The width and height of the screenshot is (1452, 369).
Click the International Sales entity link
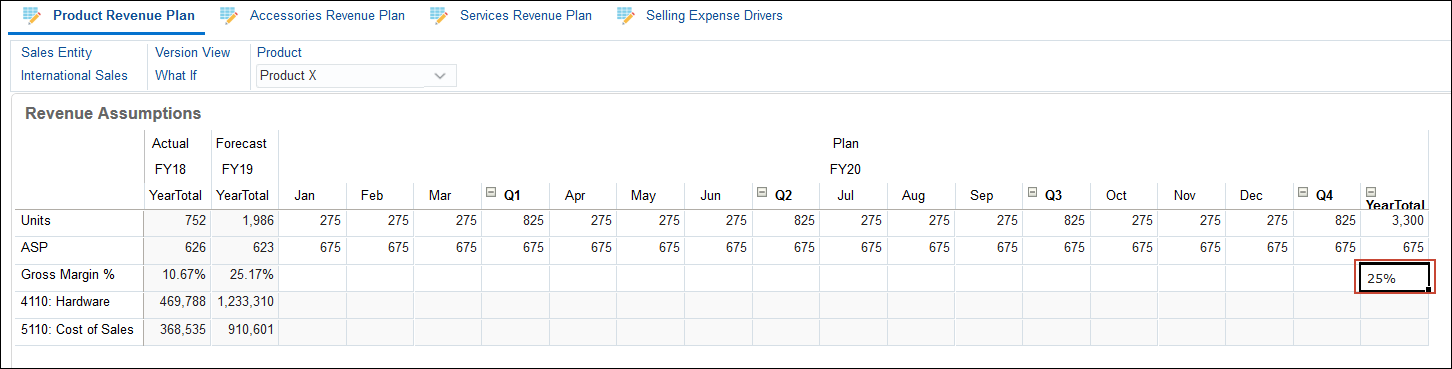(x=74, y=75)
